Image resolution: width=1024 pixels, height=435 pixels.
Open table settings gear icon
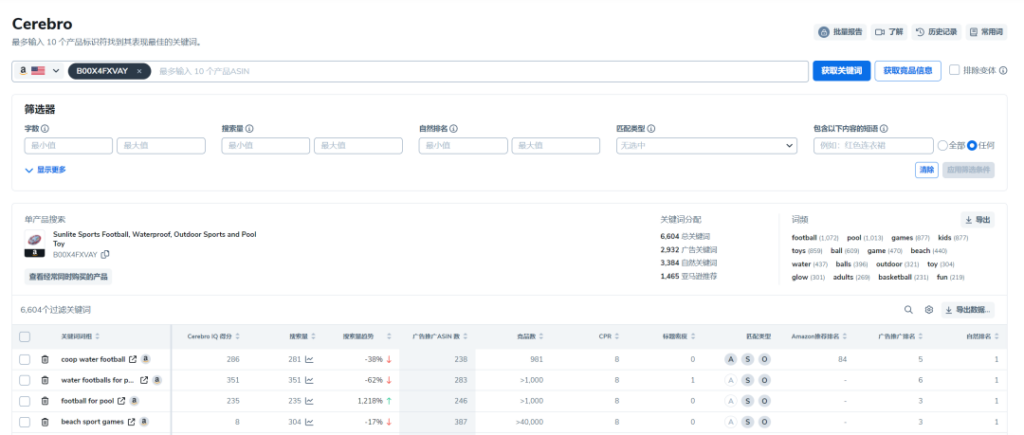coord(928,310)
